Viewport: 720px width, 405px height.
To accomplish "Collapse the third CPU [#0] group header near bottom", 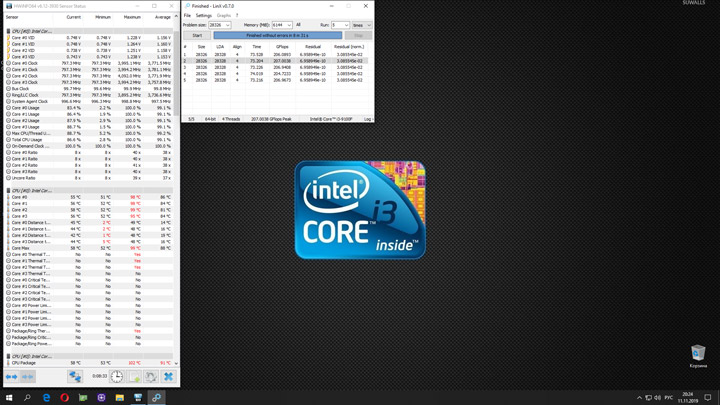I will (x=90, y=356).
